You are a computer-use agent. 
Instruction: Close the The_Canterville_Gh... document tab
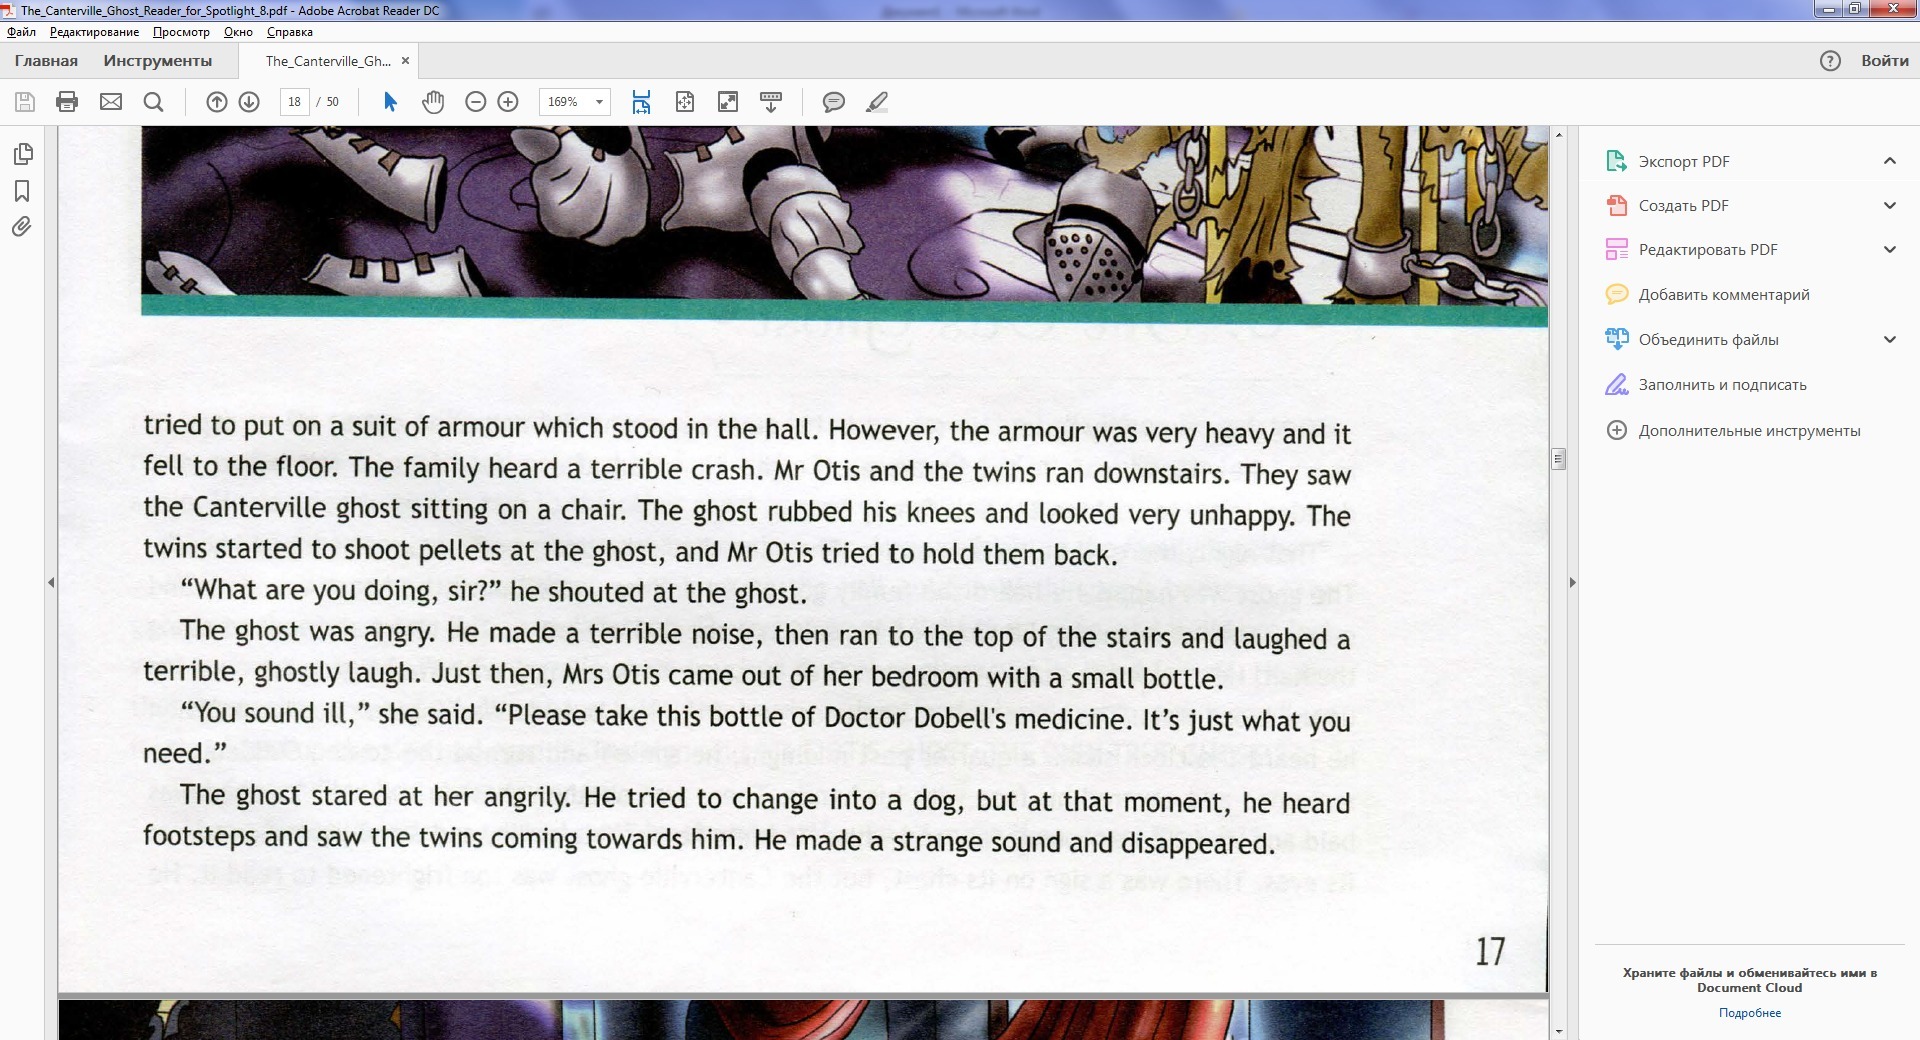405,61
